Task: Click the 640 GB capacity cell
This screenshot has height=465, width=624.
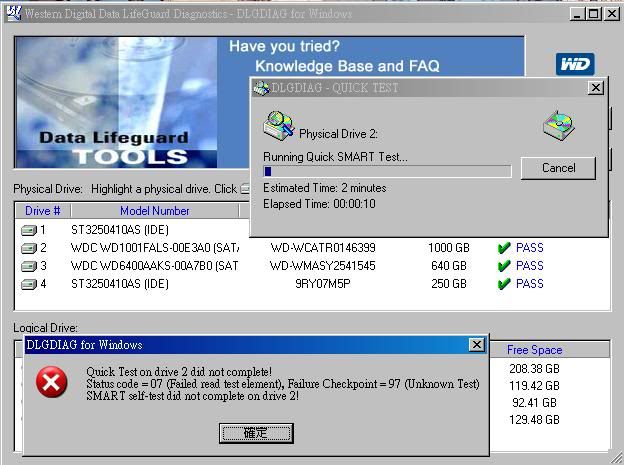Action: click(449, 266)
